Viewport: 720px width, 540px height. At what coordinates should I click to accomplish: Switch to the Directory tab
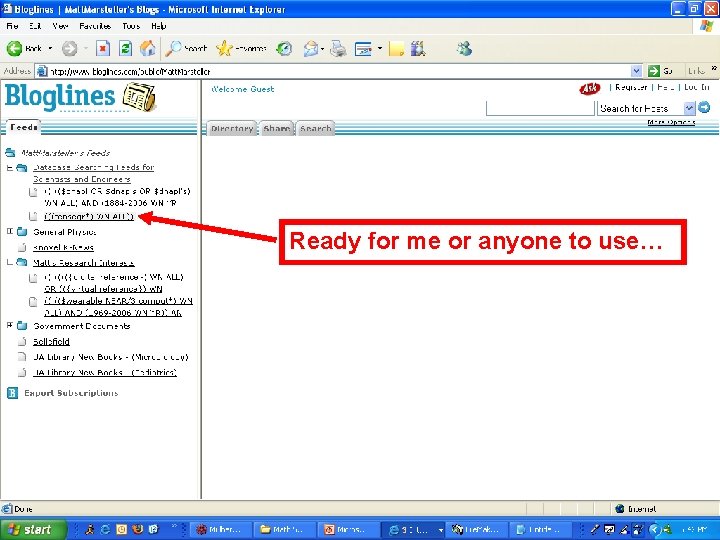click(x=232, y=129)
